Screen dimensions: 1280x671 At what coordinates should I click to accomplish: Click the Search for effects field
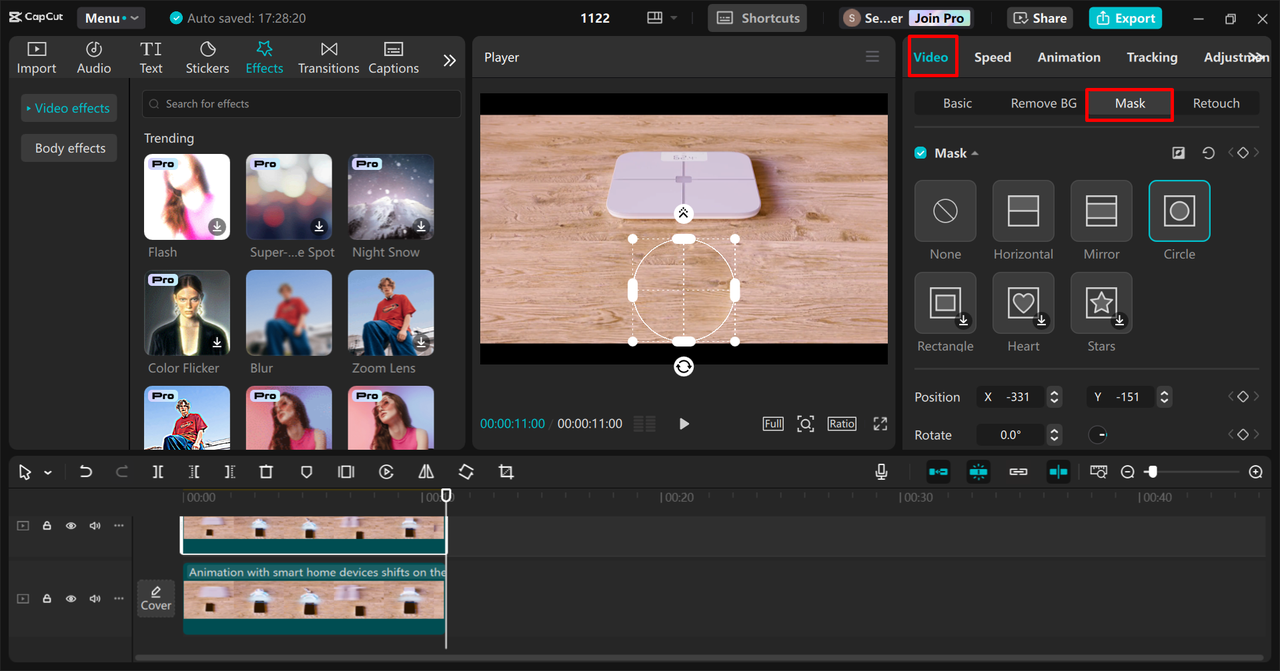click(301, 104)
